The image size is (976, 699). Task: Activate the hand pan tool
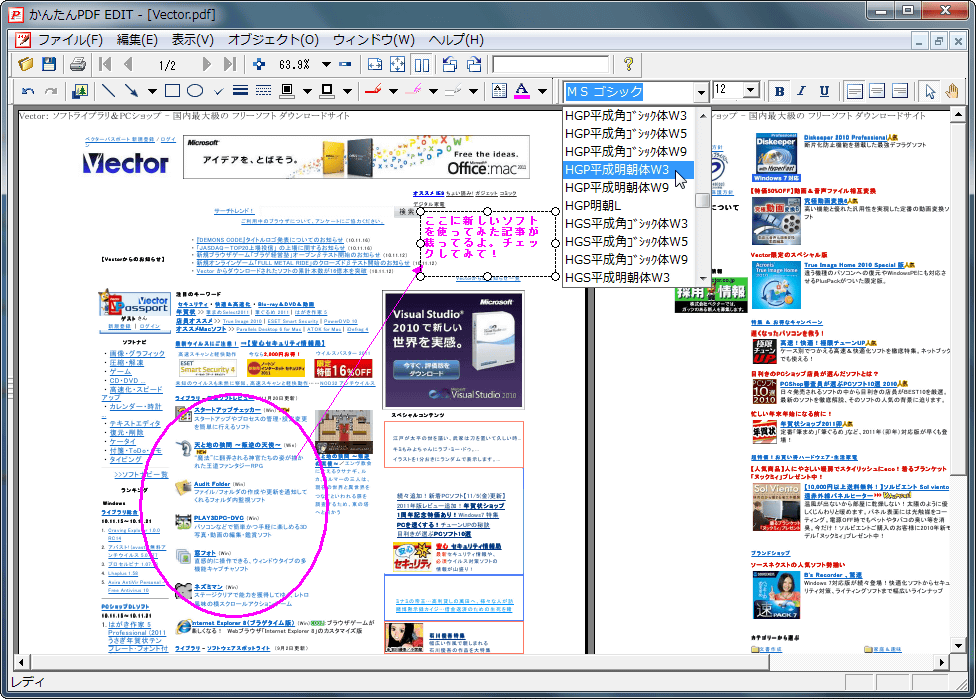[x=952, y=91]
